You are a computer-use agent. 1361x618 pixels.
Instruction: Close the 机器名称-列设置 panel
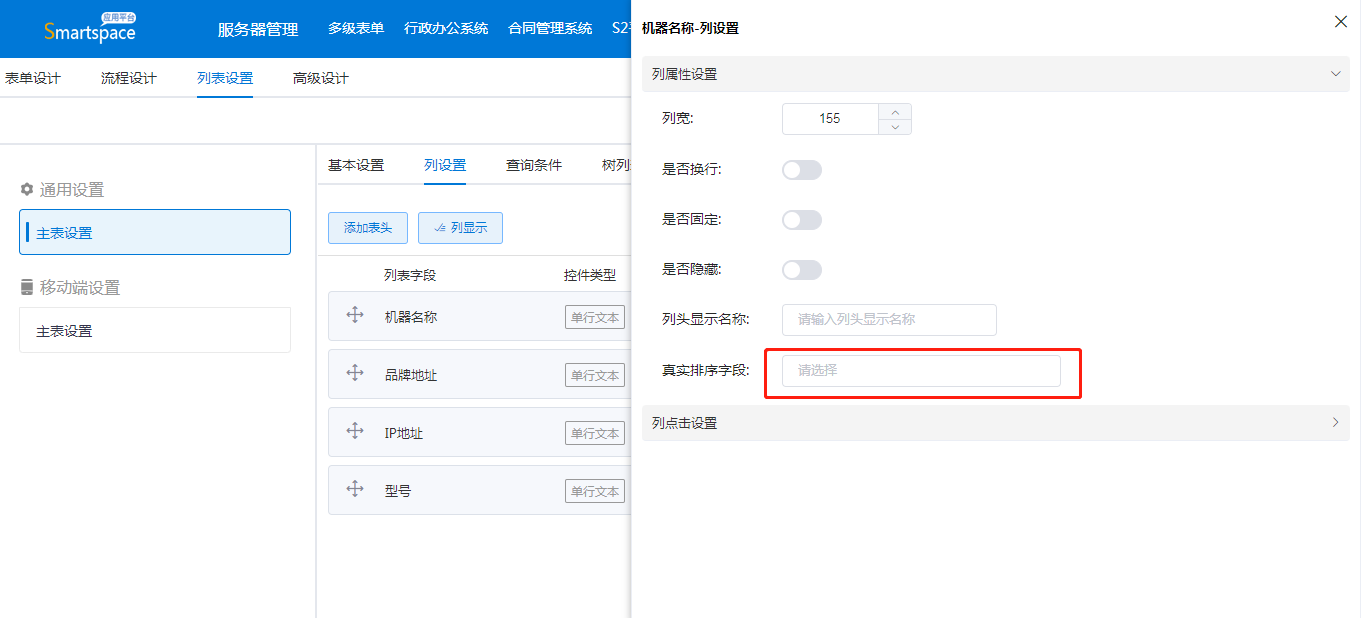click(x=1341, y=21)
